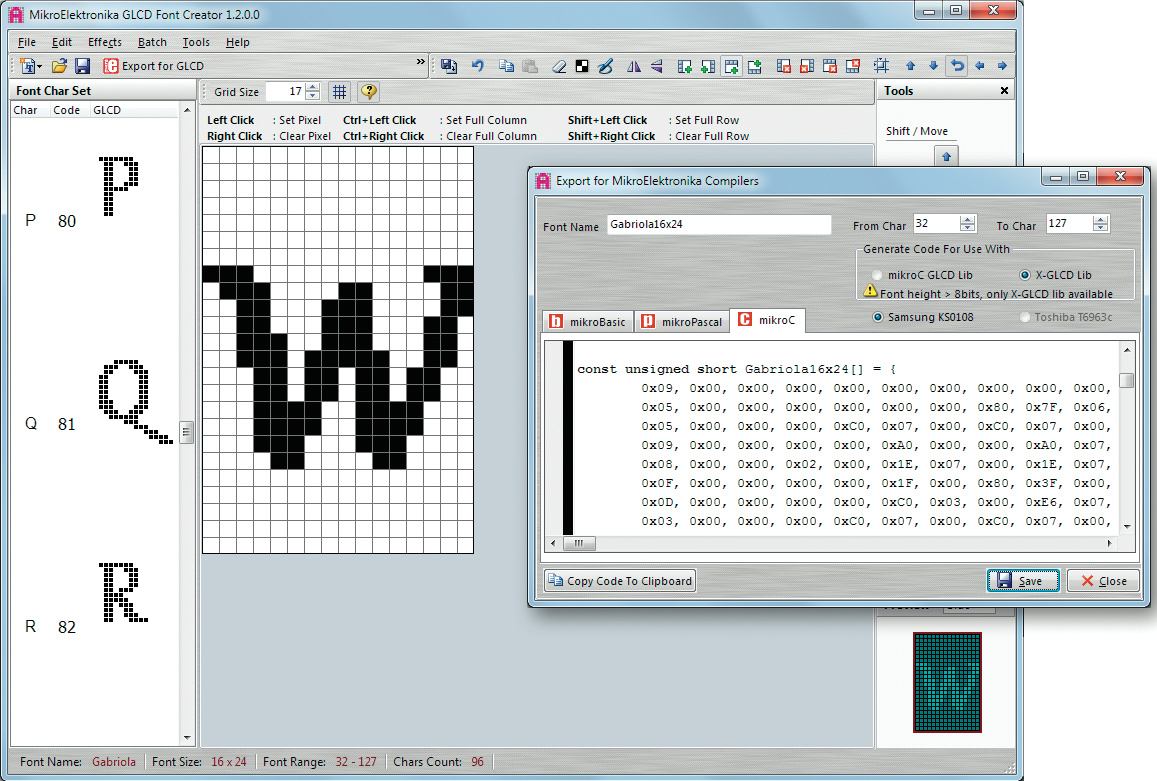Click the undo arrow icon in toolbar

tap(477, 66)
